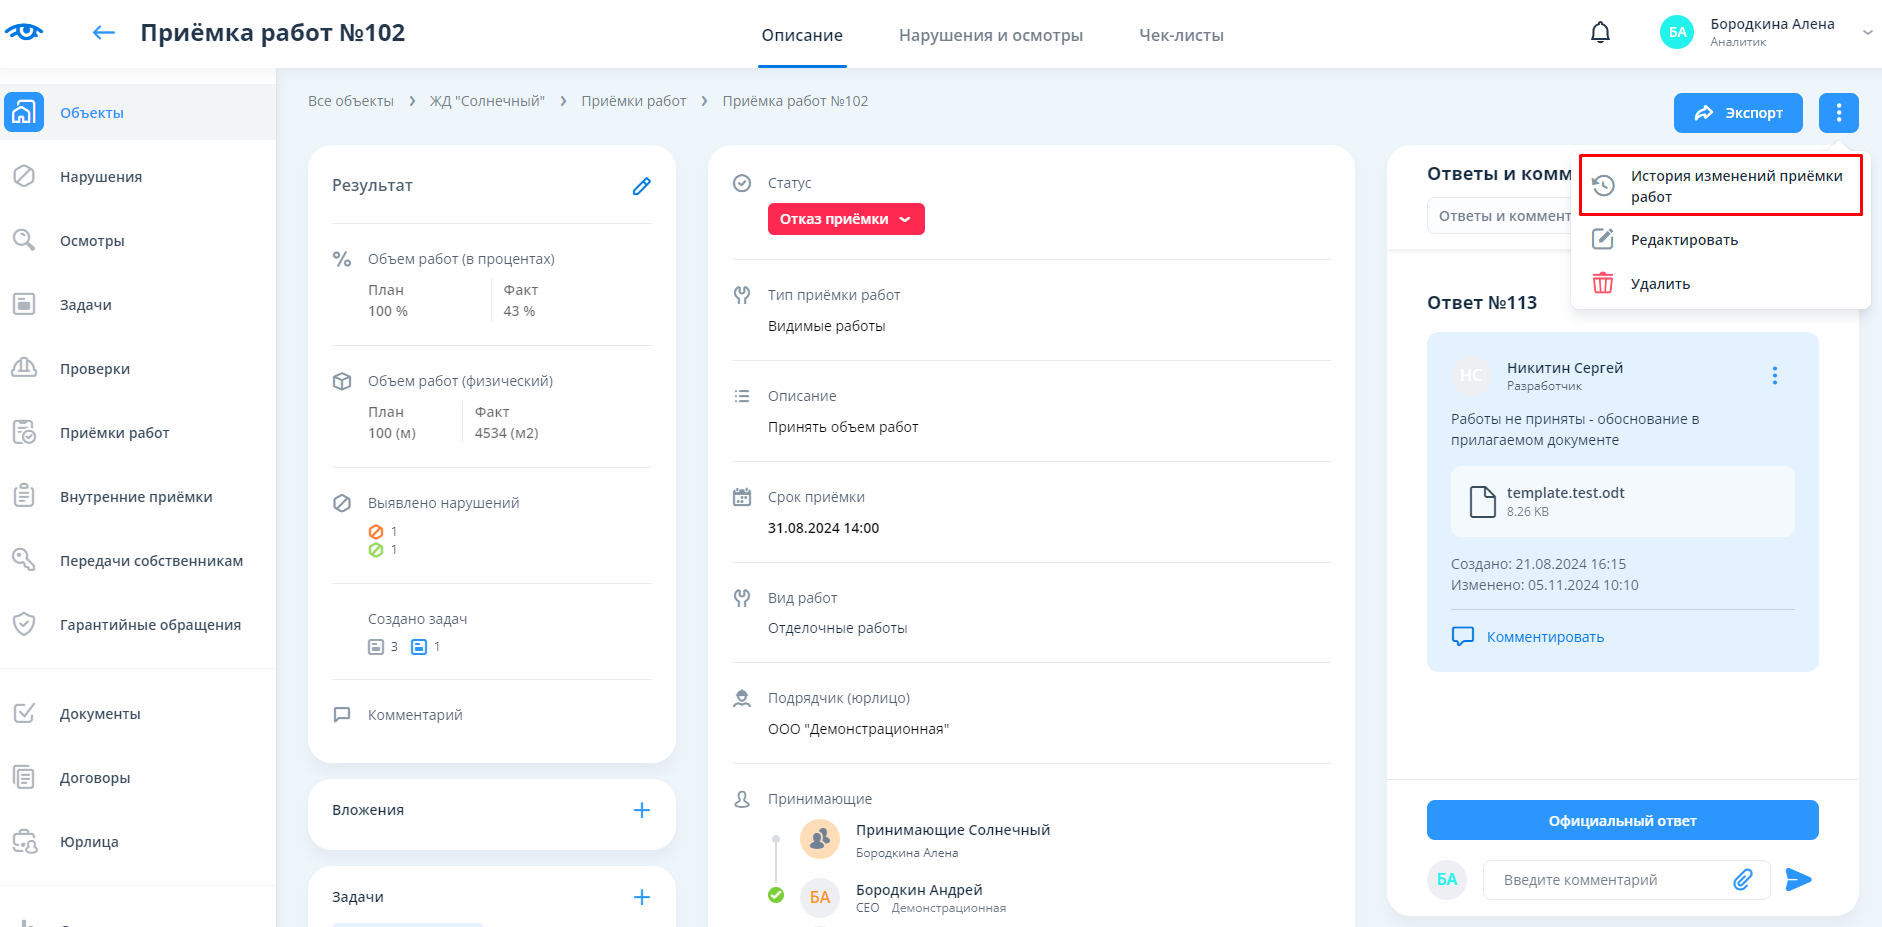Screen dimensions: 1882x927
Task: Click the paperclip attach file icon
Action: pos(1742,879)
